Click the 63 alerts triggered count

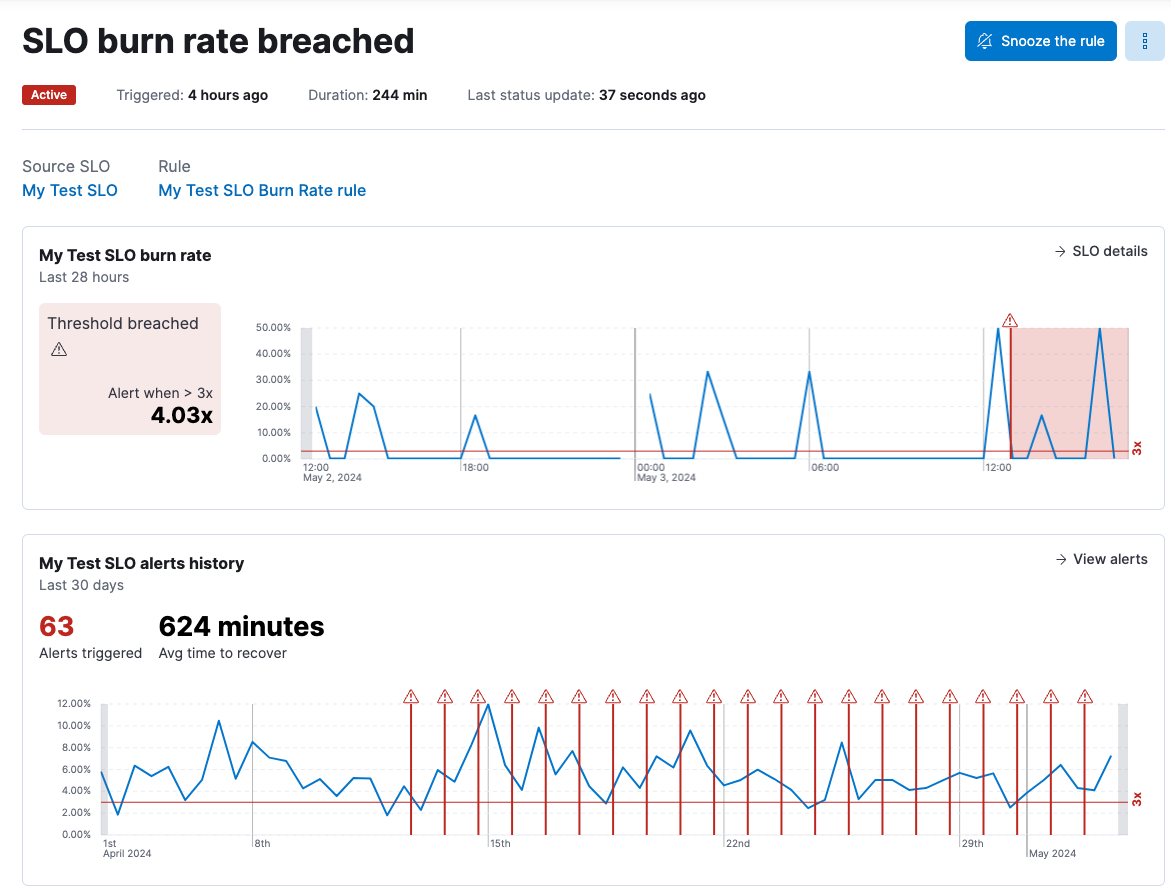pos(57,627)
